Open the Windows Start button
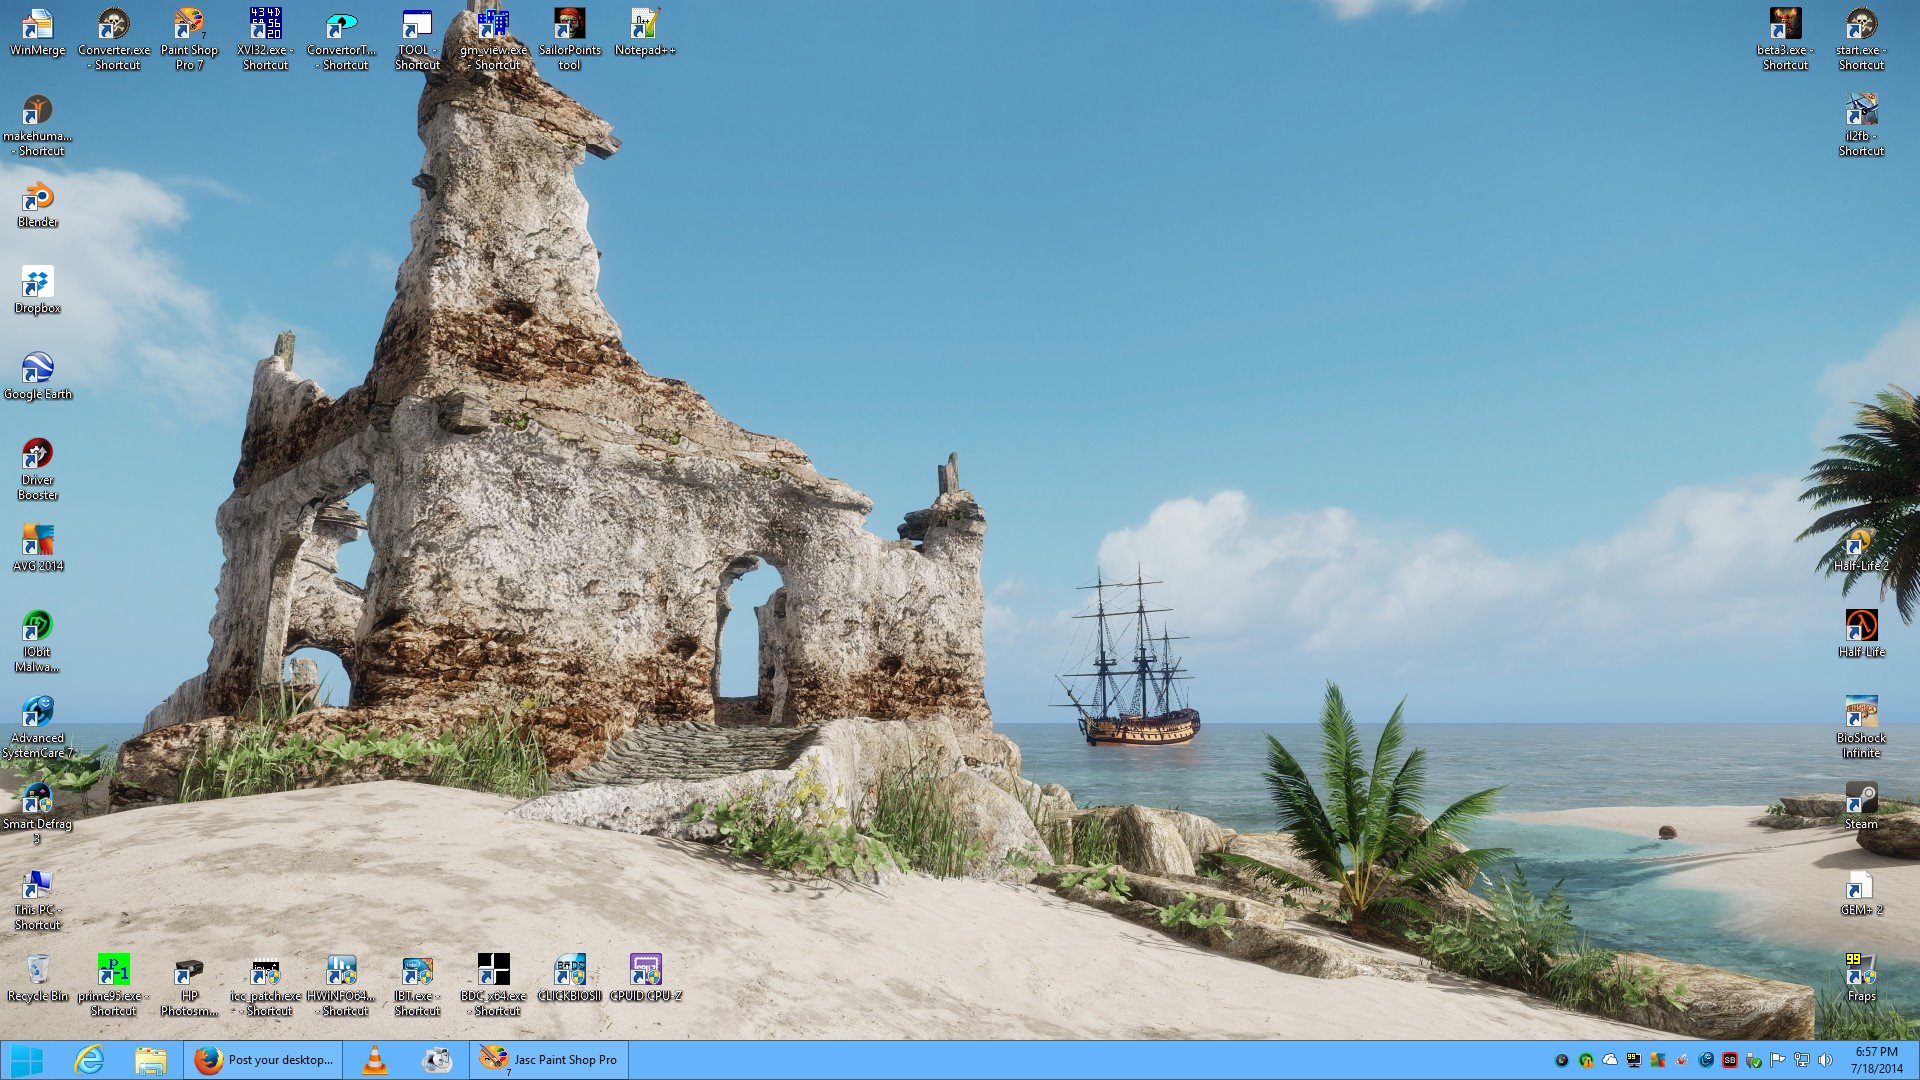The width and height of the screenshot is (1920, 1080). coord(27,1060)
